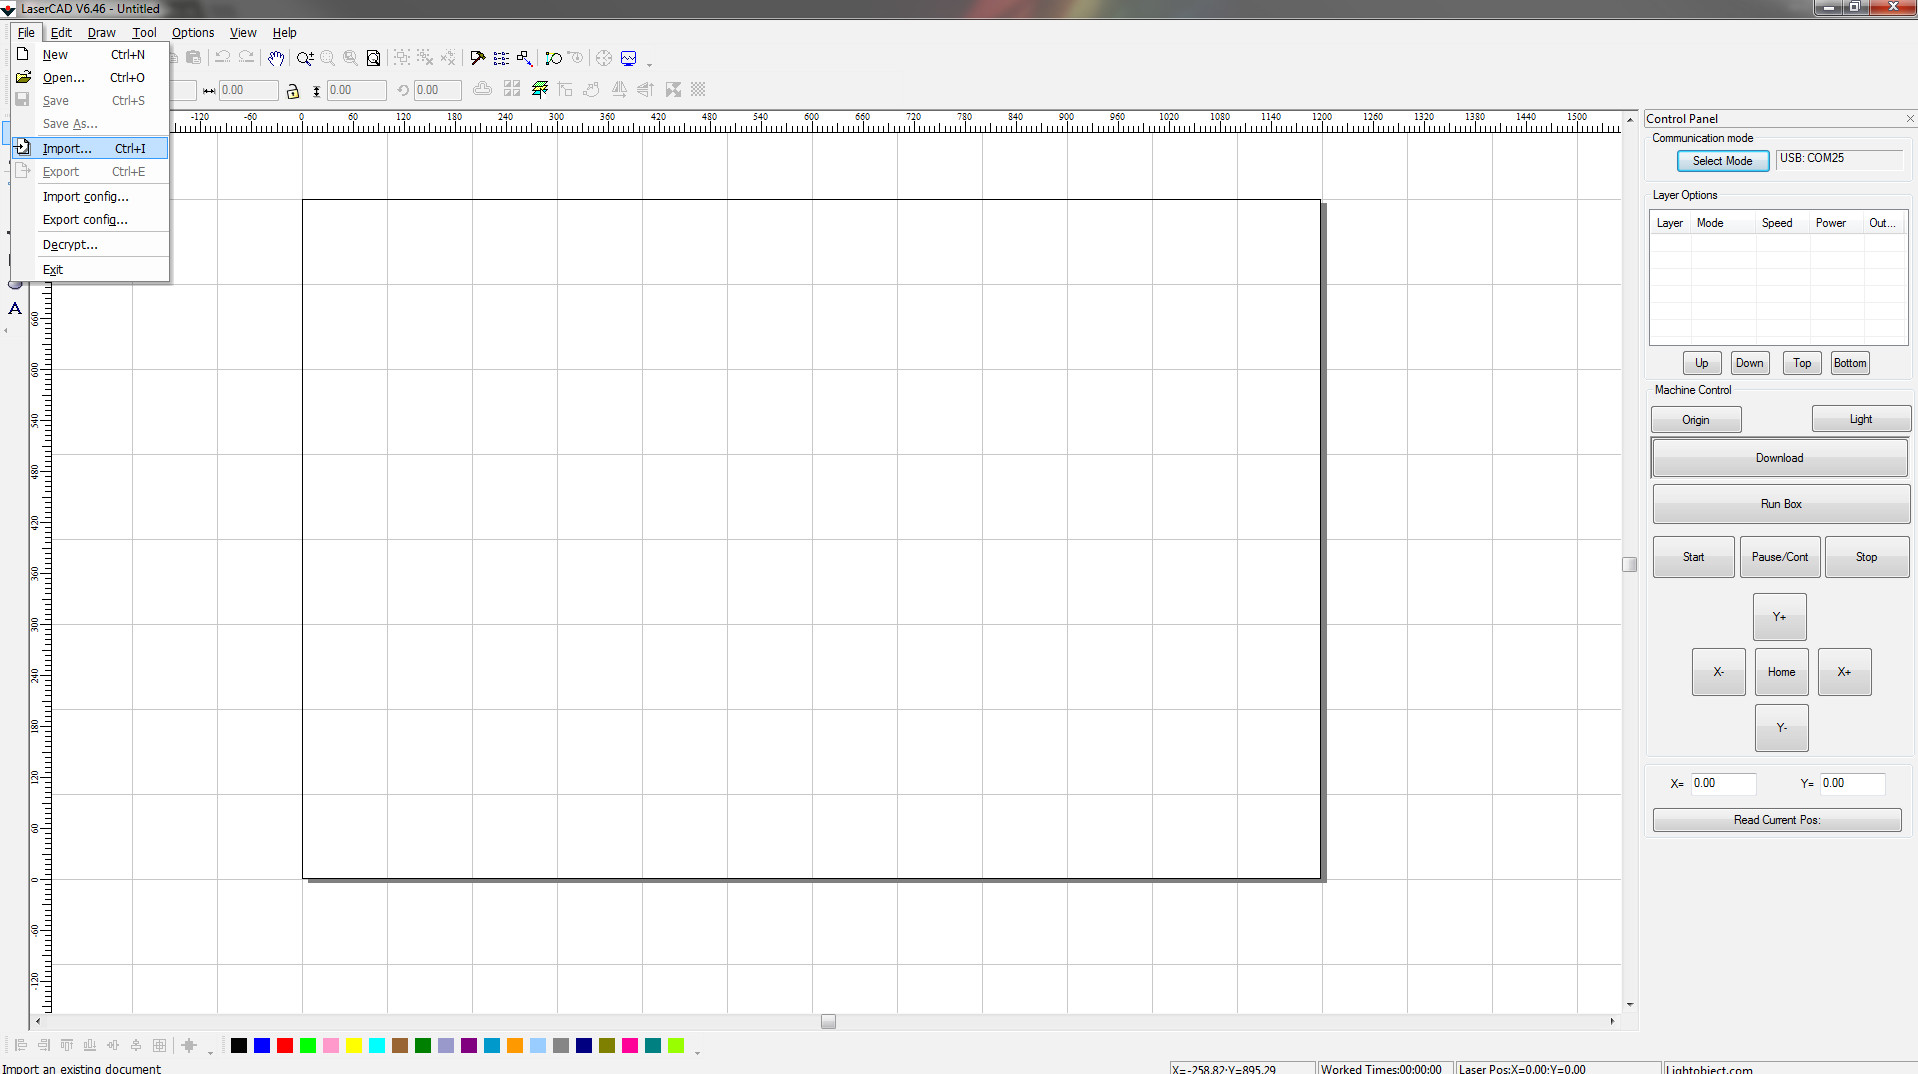Viewport: 1918px width, 1074px height.
Task: Click the blue monitor icon in toolbar
Action: pos(629,58)
